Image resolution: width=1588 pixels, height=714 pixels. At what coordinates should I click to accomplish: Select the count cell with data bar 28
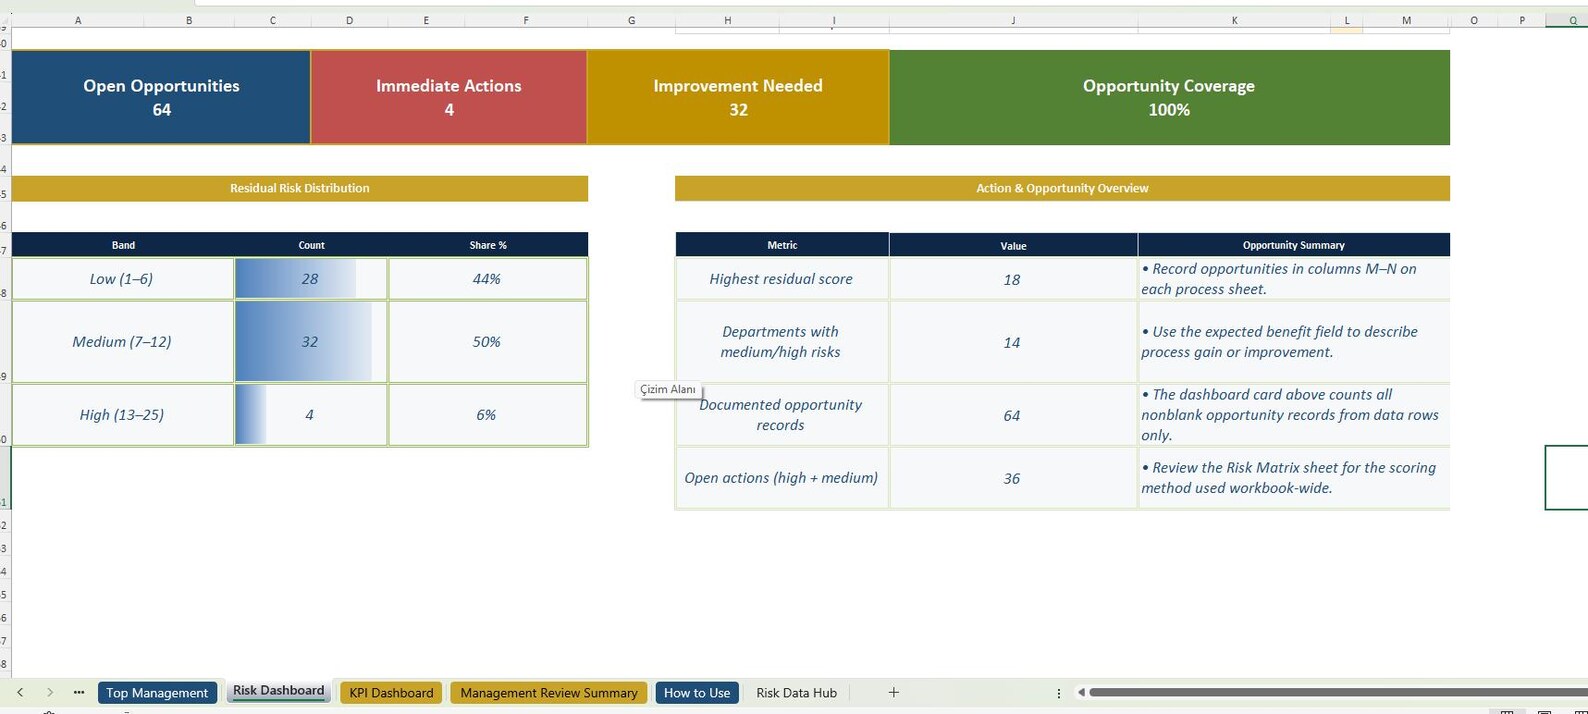click(311, 279)
